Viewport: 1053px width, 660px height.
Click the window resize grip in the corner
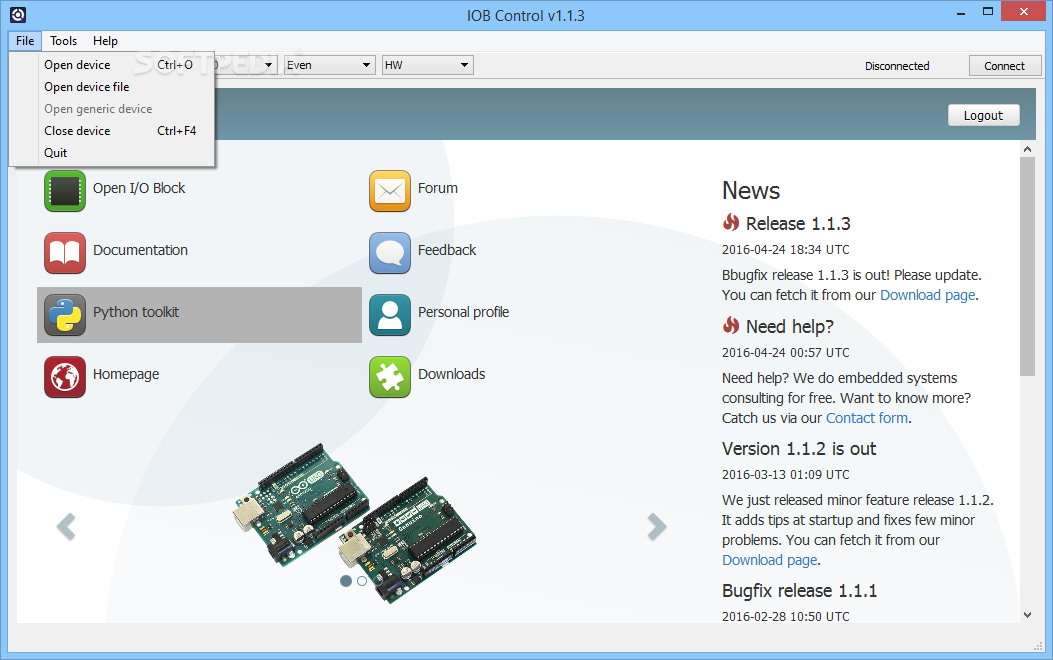(x=1038, y=646)
